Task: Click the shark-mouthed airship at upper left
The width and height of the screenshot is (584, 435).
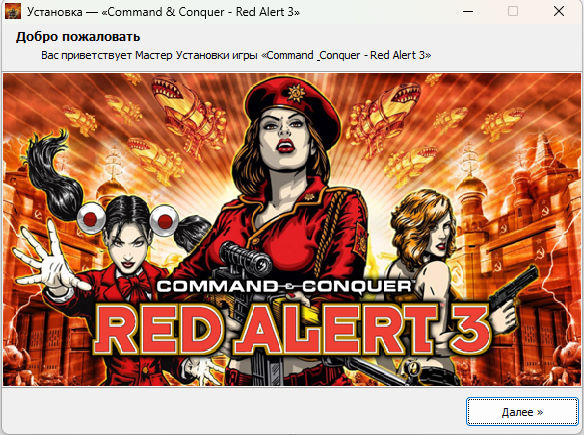Action: (186, 112)
